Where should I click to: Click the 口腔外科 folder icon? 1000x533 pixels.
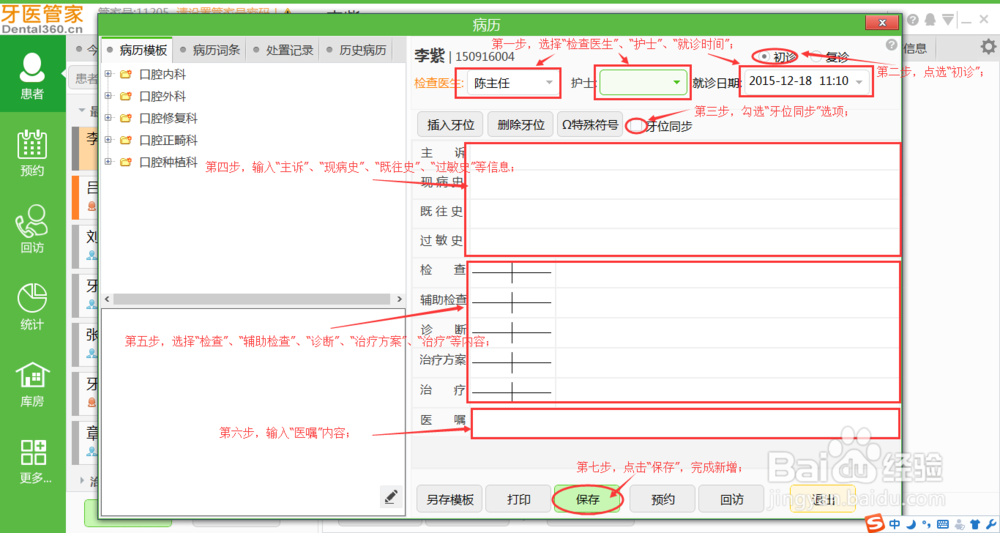click(x=126, y=96)
